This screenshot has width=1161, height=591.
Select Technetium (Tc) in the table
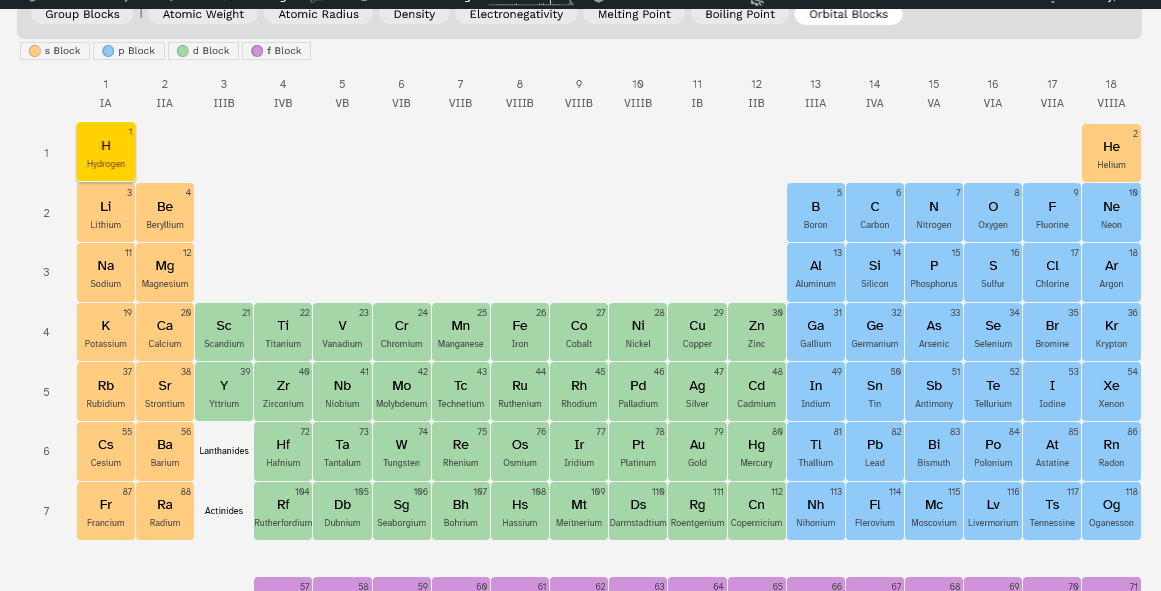[x=461, y=391]
